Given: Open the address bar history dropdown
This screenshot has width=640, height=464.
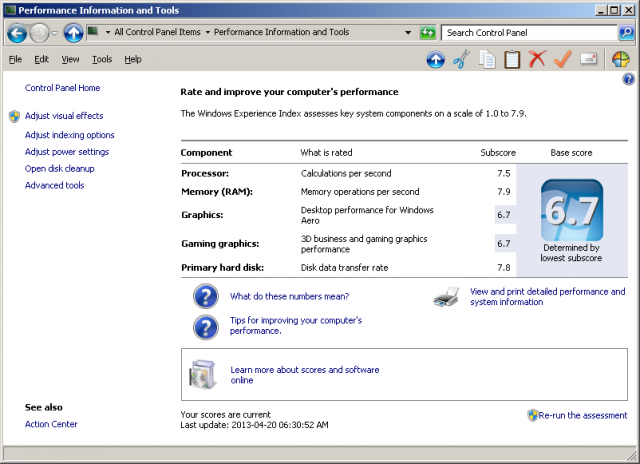Looking at the screenshot, I should click(x=408, y=33).
